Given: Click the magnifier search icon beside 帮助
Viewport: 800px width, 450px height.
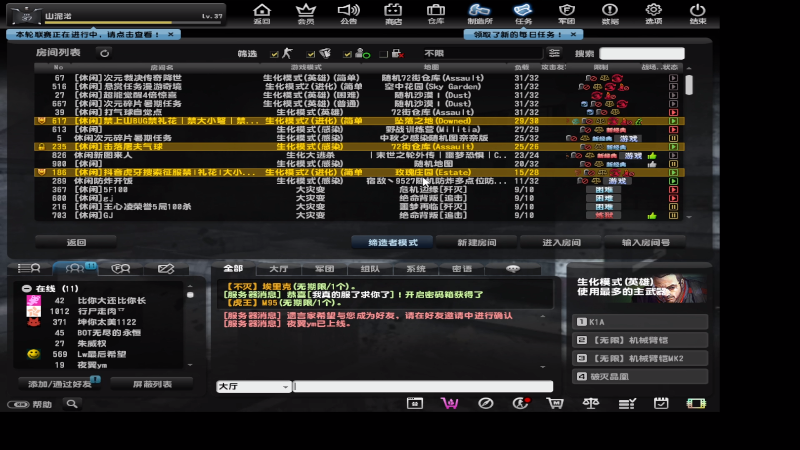Looking at the screenshot, I should tap(72, 404).
